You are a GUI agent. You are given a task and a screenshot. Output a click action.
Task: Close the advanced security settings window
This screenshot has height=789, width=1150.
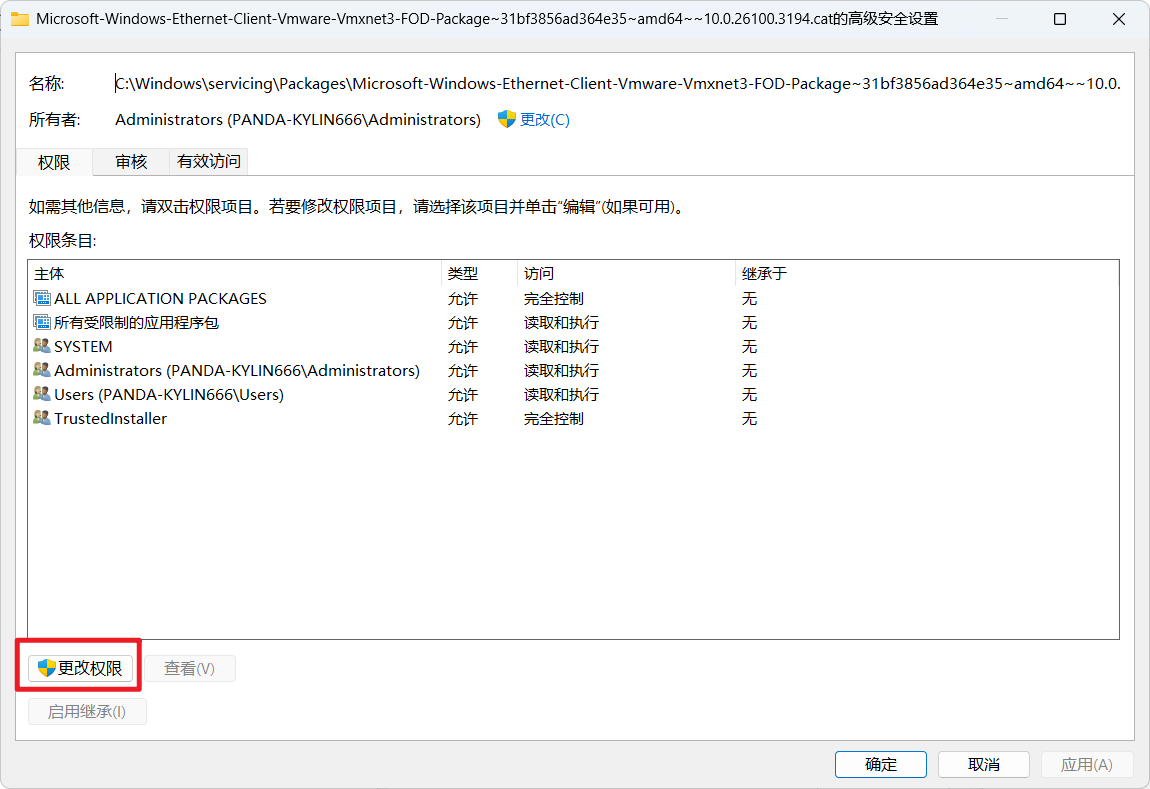click(x=1118, y=19)
